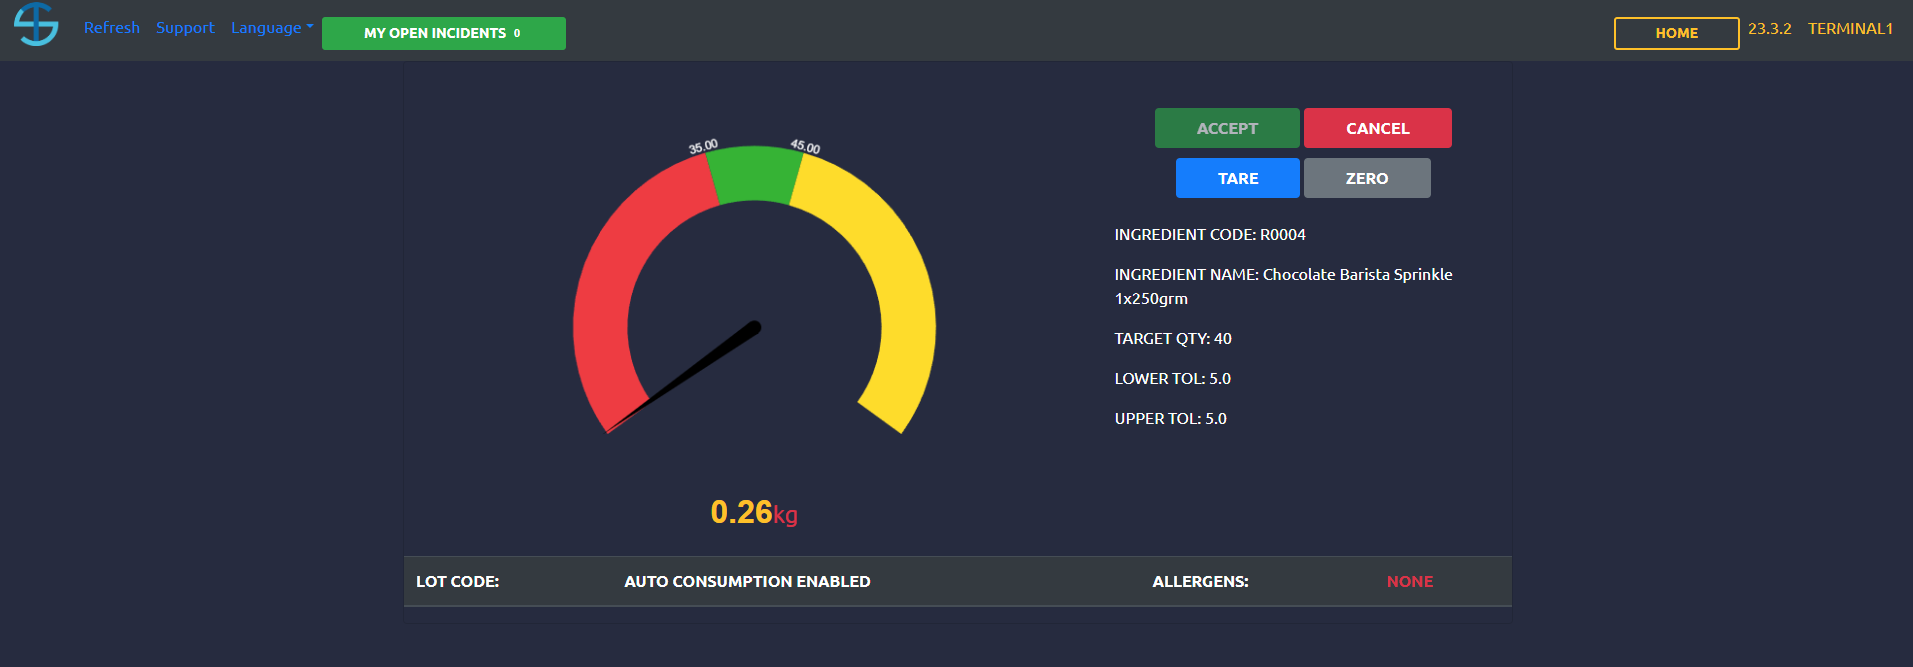Cancel the weighing operation
The height and width of the screenshot is (667, 1913).
tap(1378, 128)
